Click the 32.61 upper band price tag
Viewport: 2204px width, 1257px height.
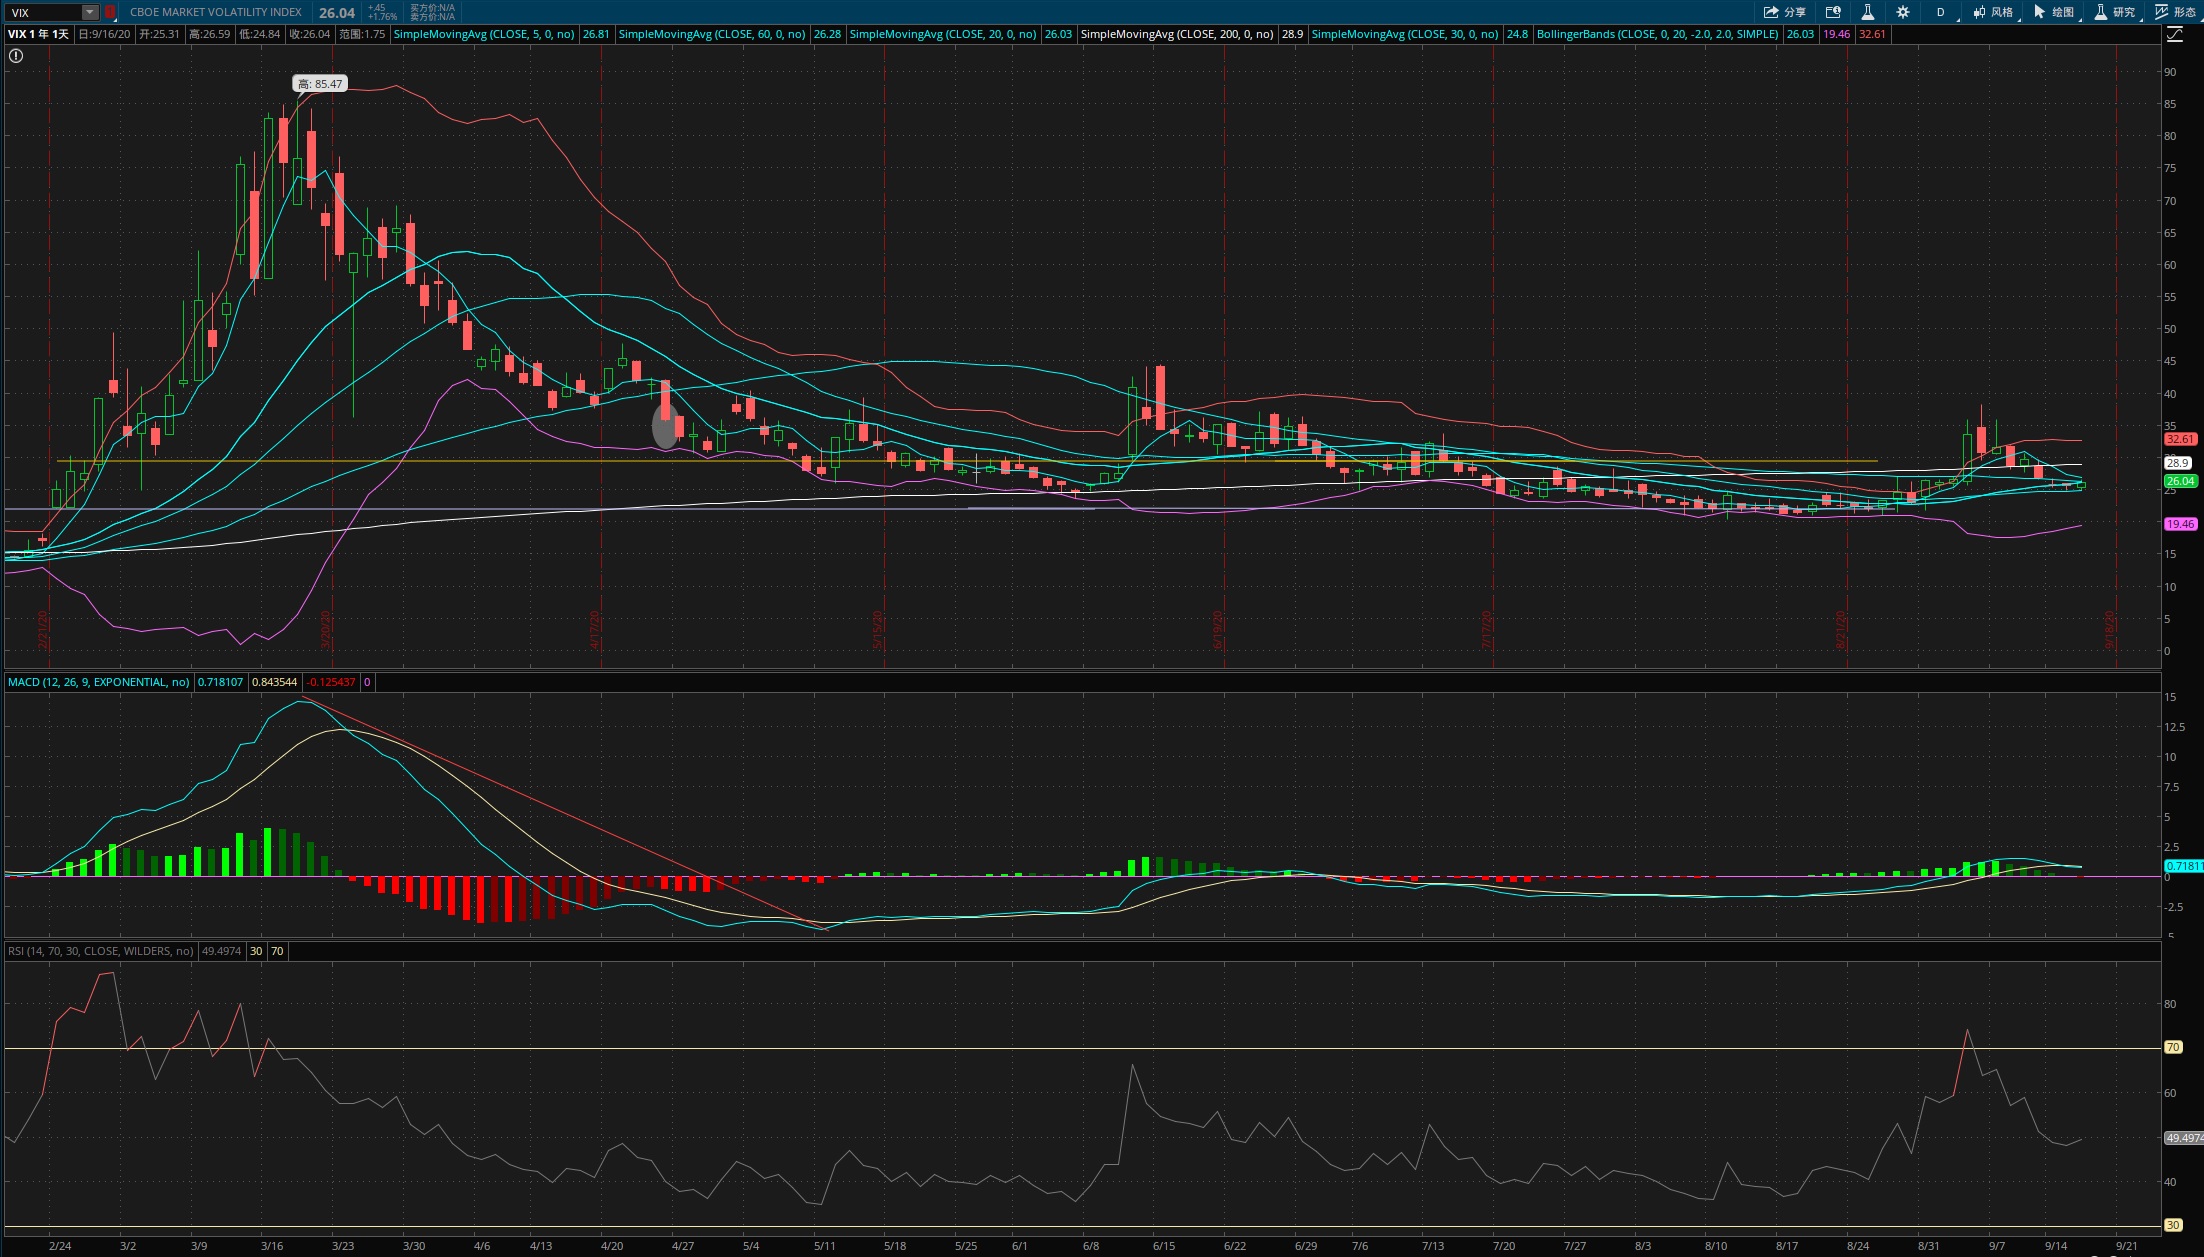(2180, 439)
